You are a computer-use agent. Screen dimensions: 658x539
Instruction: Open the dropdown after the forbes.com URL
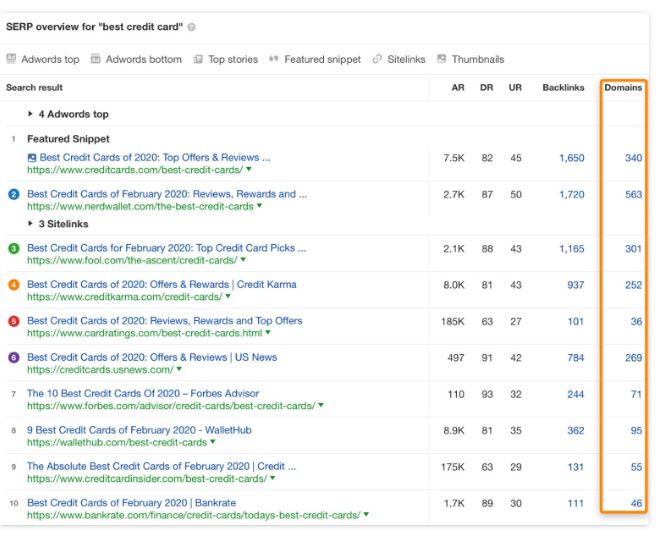321,405
